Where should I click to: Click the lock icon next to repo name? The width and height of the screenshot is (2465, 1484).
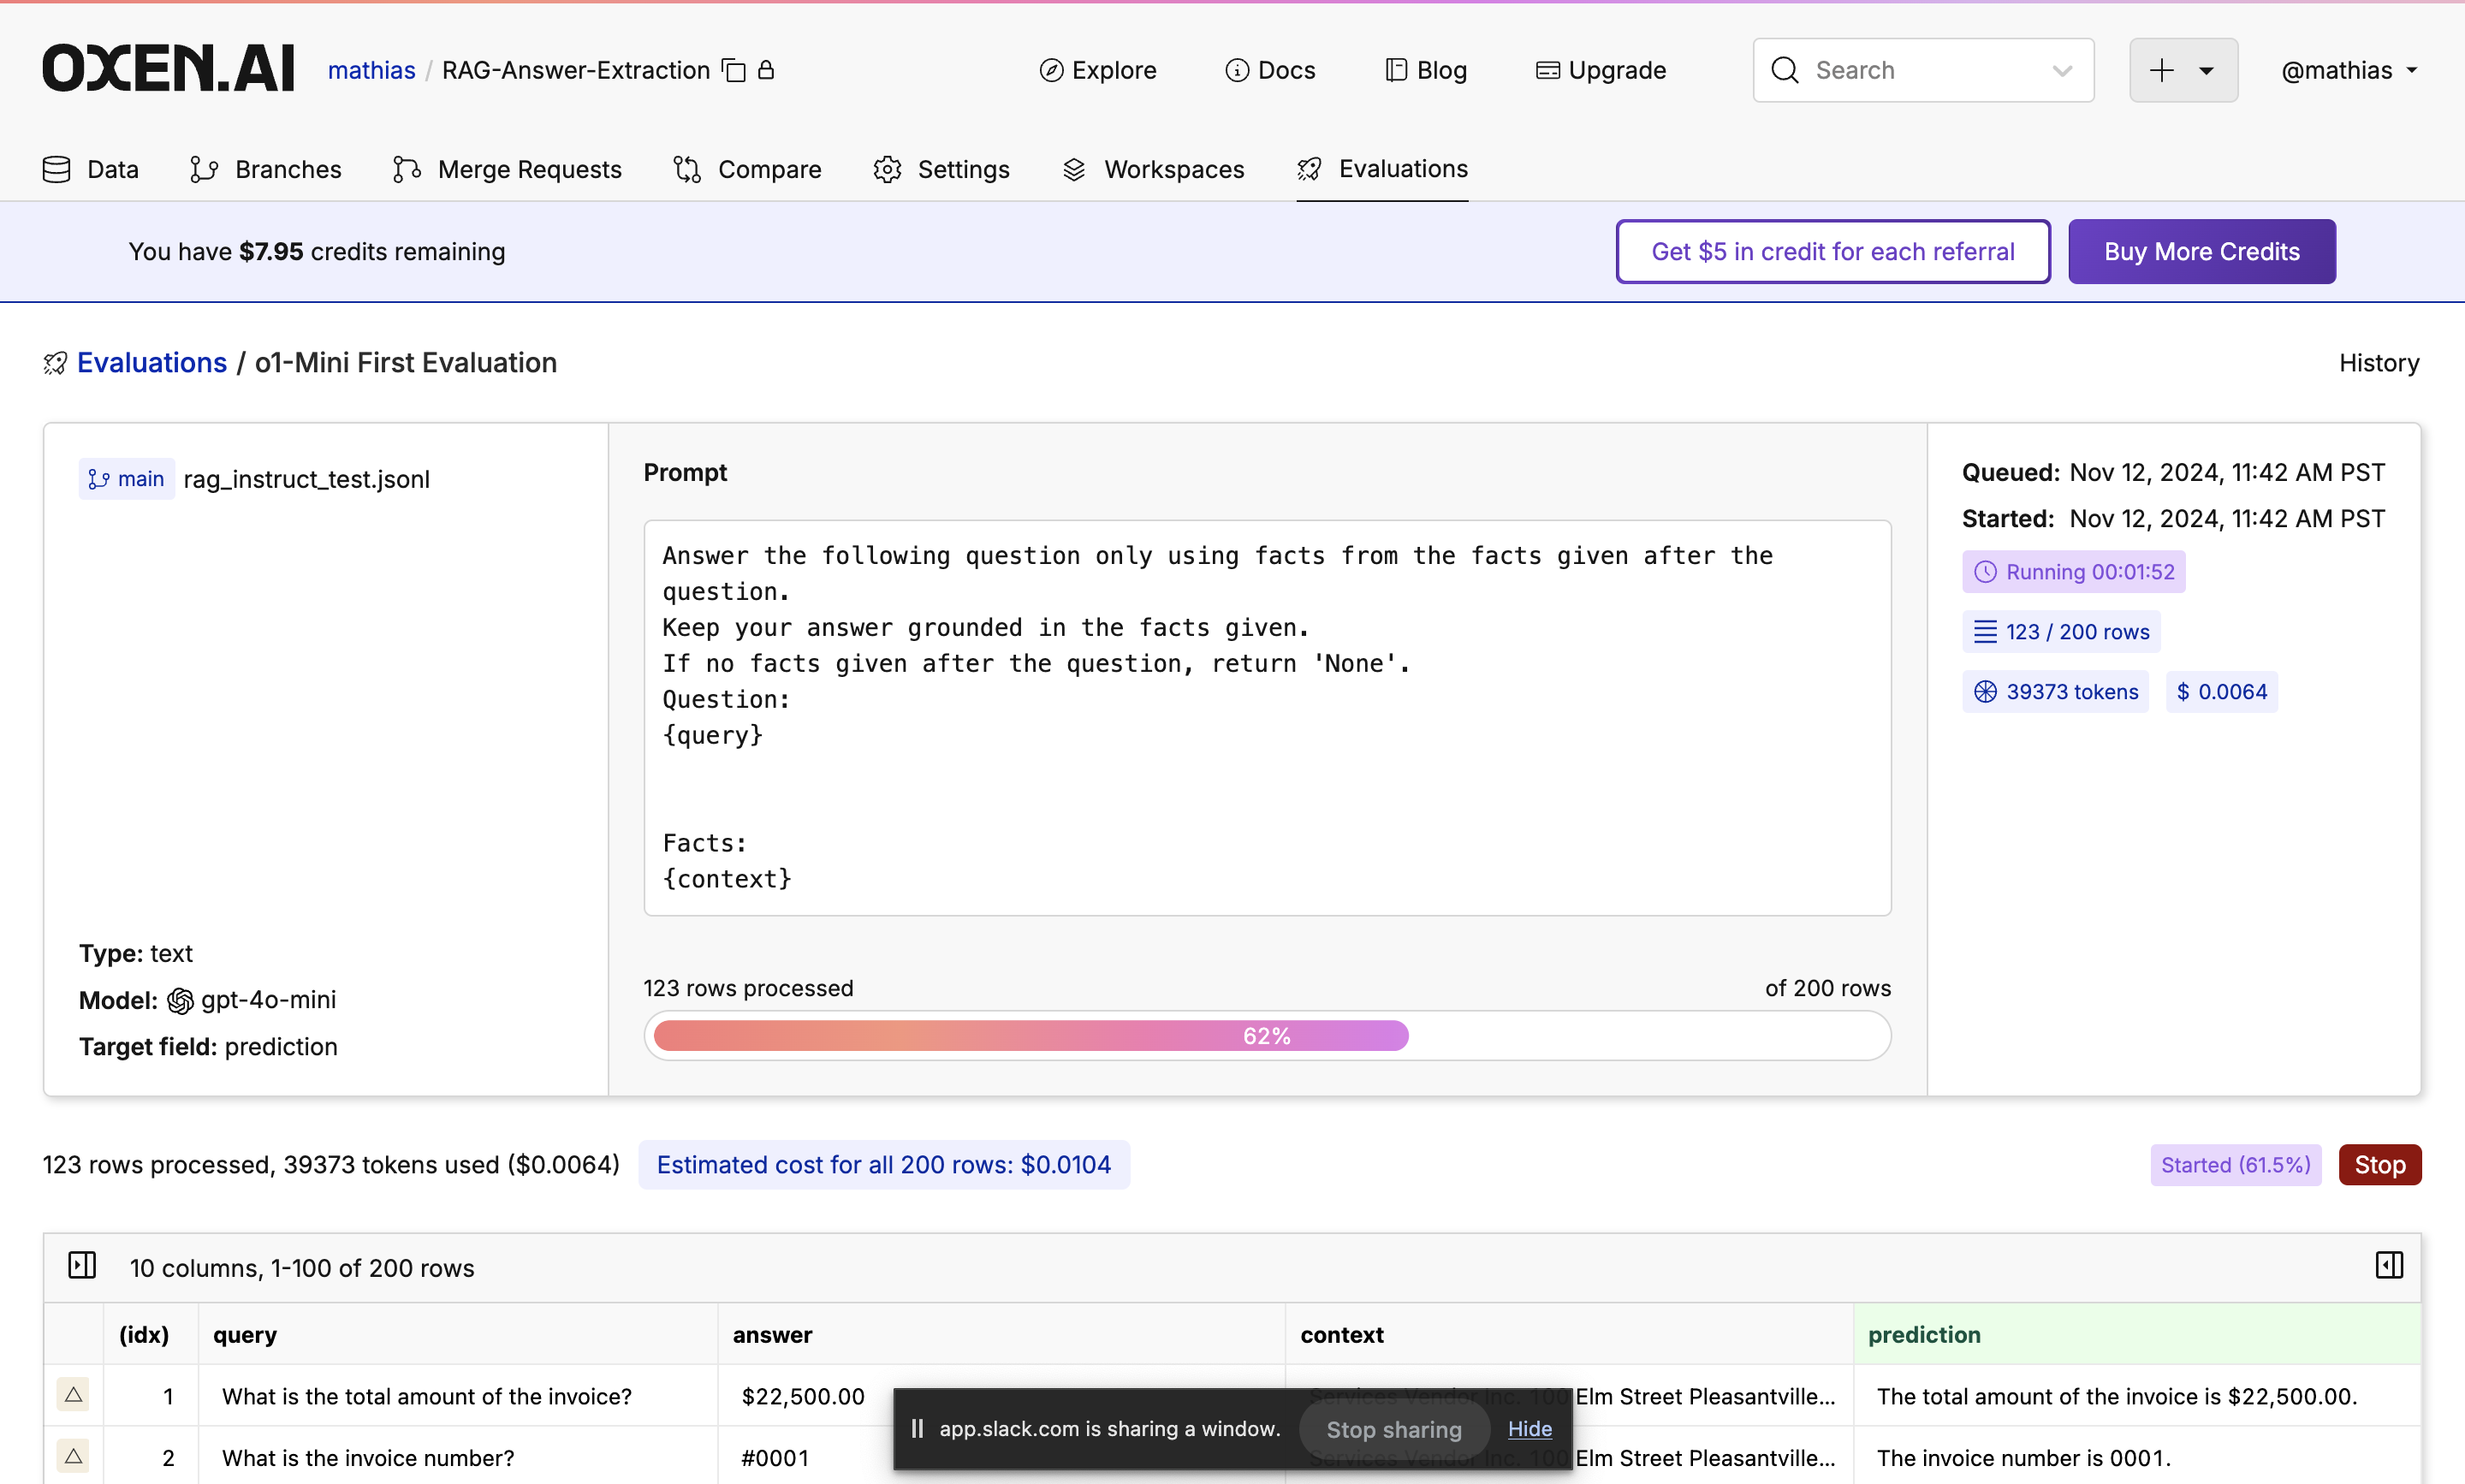[x=765, y=70]
